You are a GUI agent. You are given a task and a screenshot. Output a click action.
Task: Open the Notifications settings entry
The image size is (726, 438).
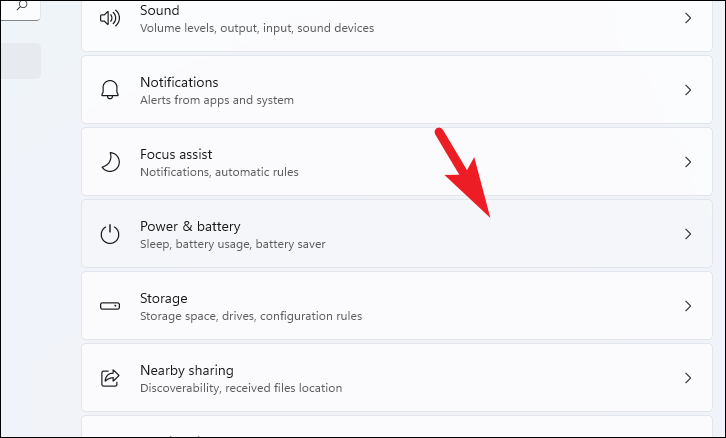(x=397, y=89)
